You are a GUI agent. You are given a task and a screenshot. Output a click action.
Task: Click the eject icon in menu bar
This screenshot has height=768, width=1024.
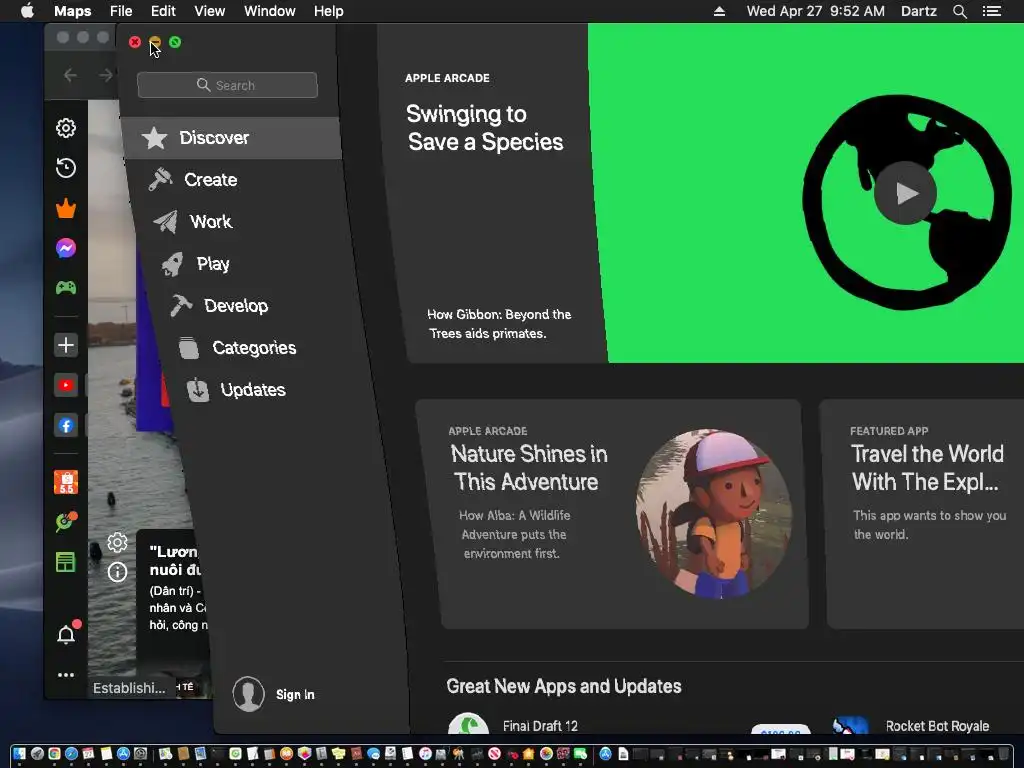click(x=719, y=11)
